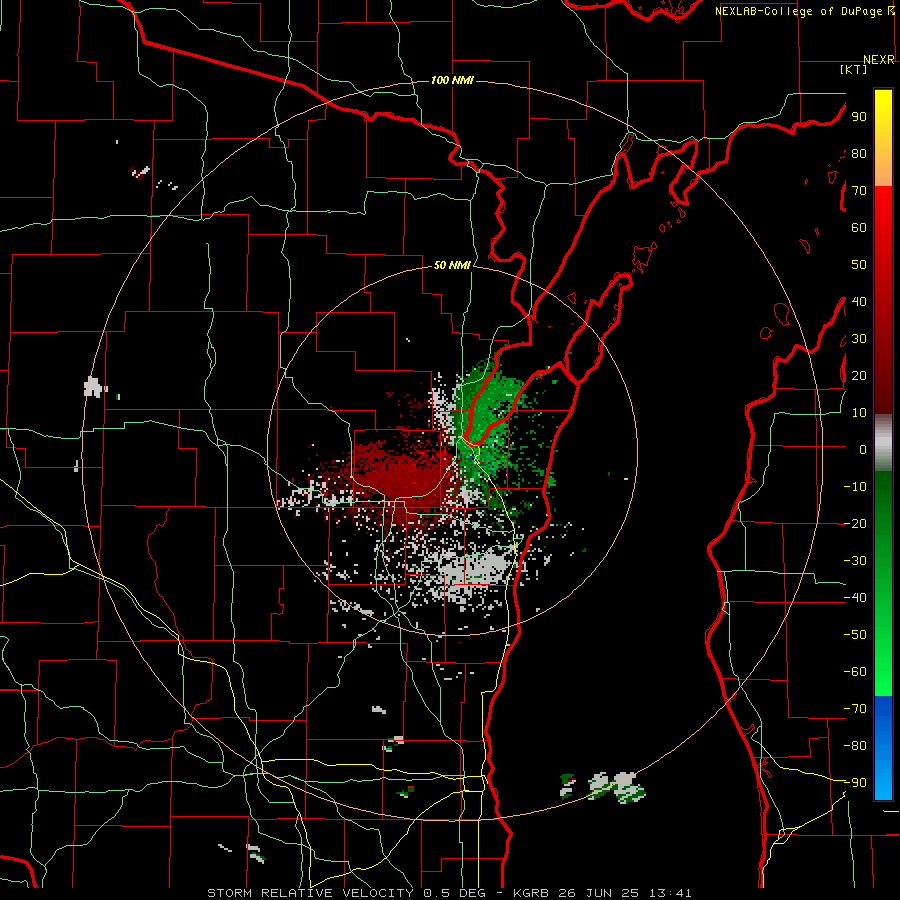
Task: Pick the gray zero-velocity color bar segment
Action: (x=883, y=442)
